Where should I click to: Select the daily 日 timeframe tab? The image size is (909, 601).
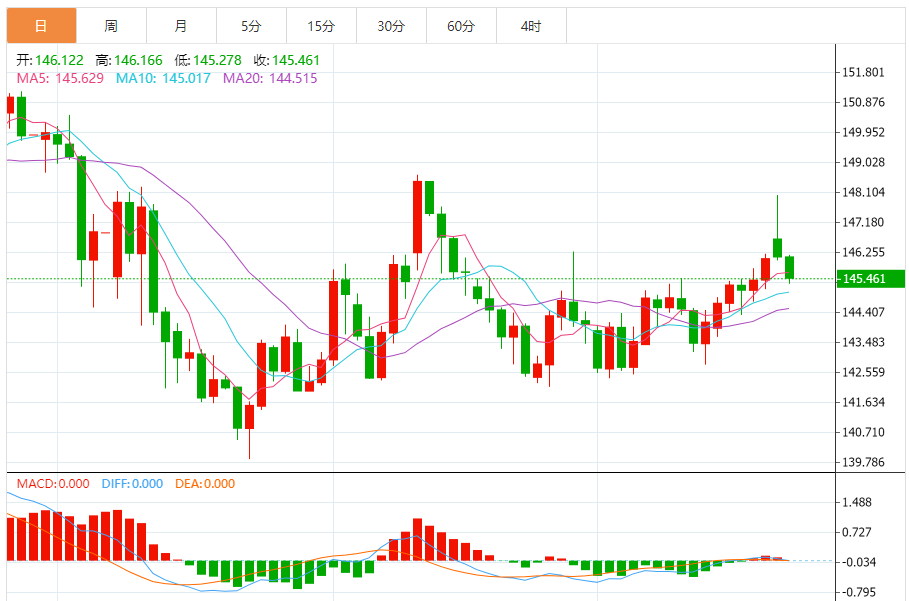pos(41,26)
